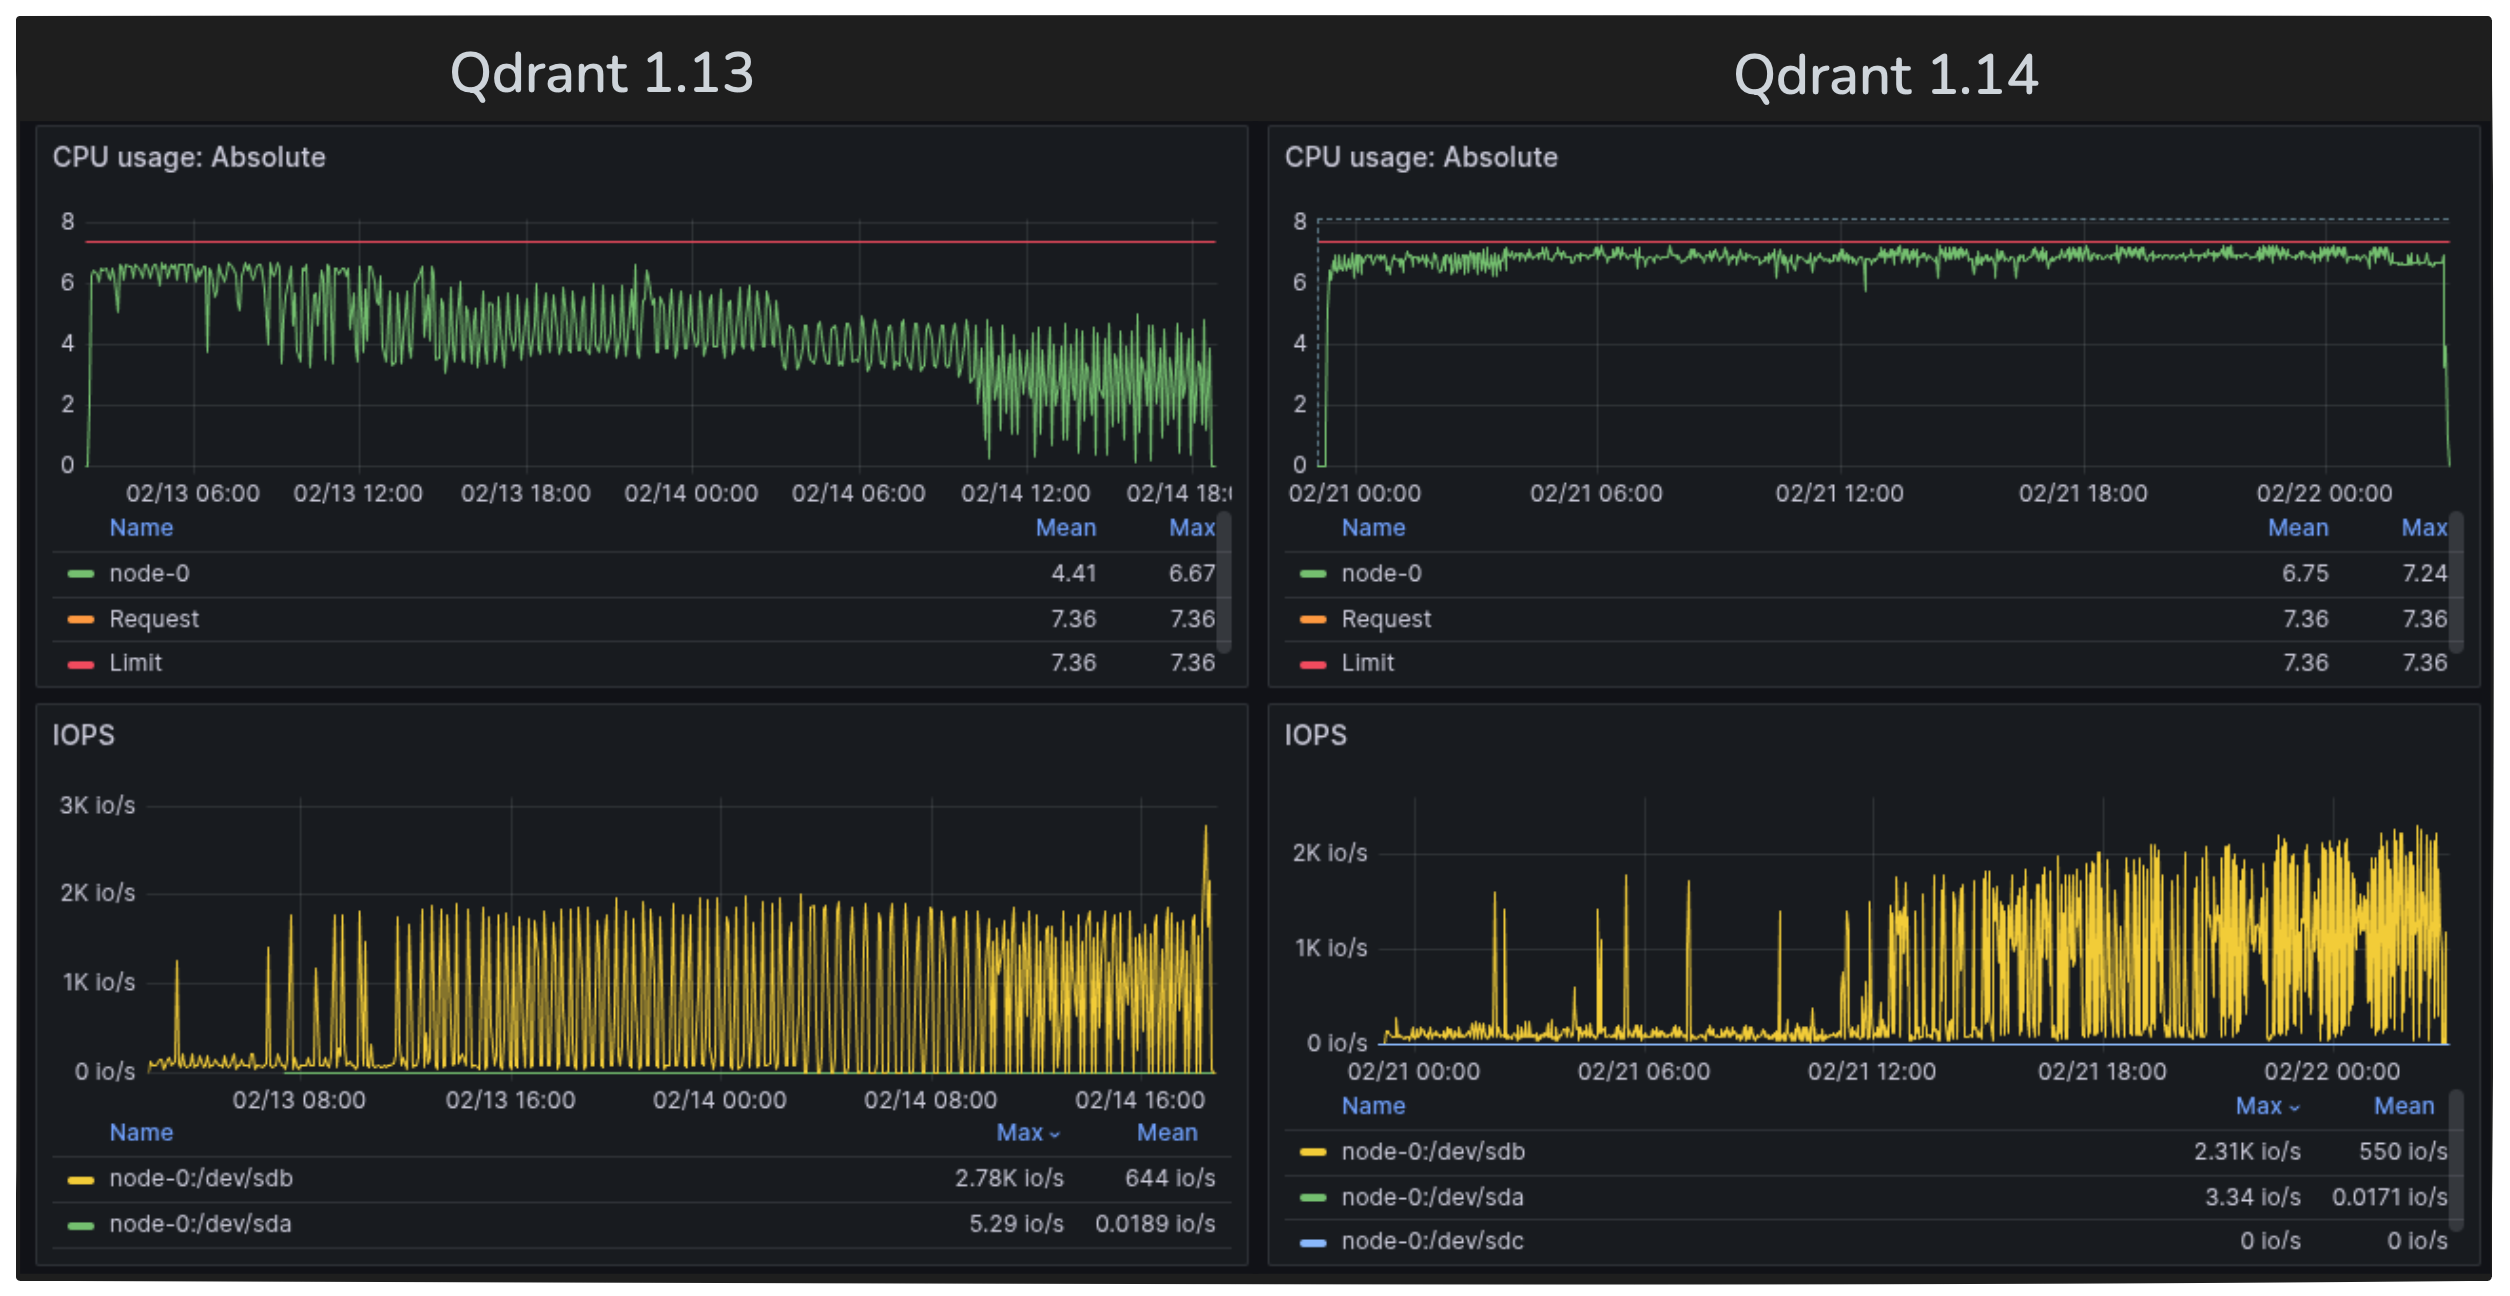
Task: Open the Max sort dropdown in Qdrant 1.14 IOPS legend
Action: click(2267, 1106)
